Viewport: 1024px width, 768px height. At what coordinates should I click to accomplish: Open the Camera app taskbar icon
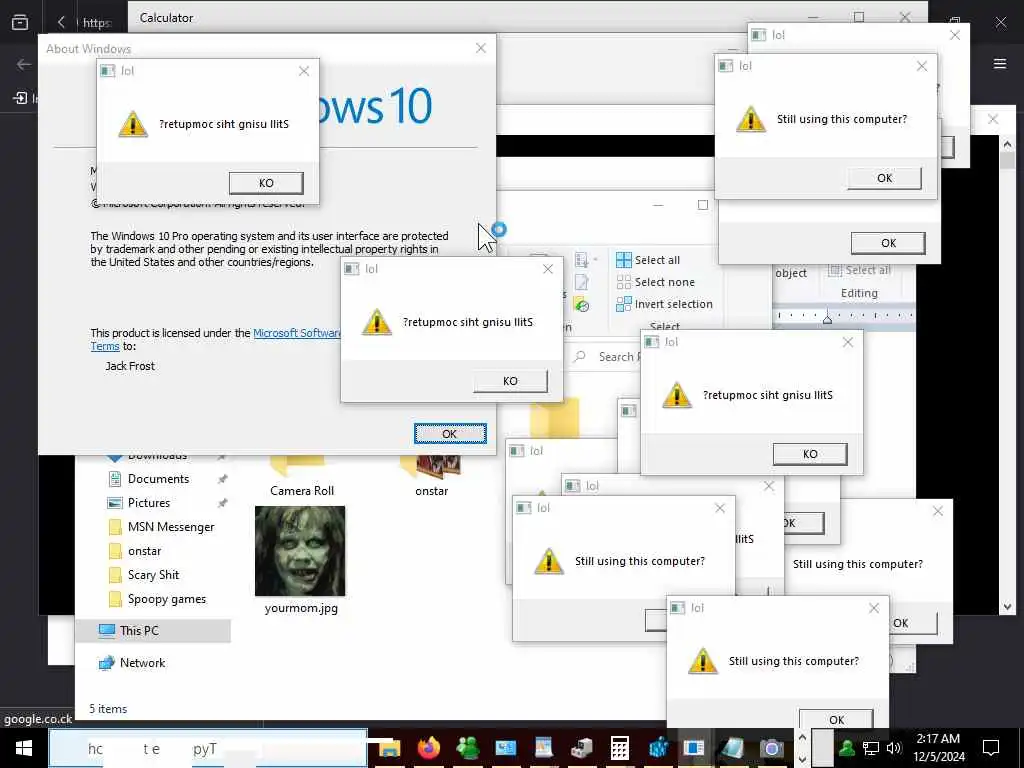771,748
